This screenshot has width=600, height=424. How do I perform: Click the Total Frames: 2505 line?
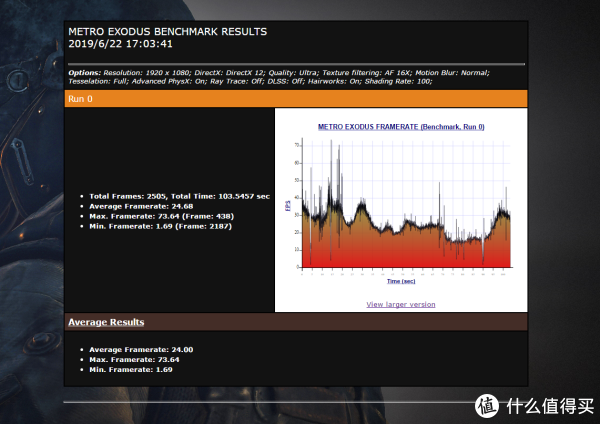point(179,196)
